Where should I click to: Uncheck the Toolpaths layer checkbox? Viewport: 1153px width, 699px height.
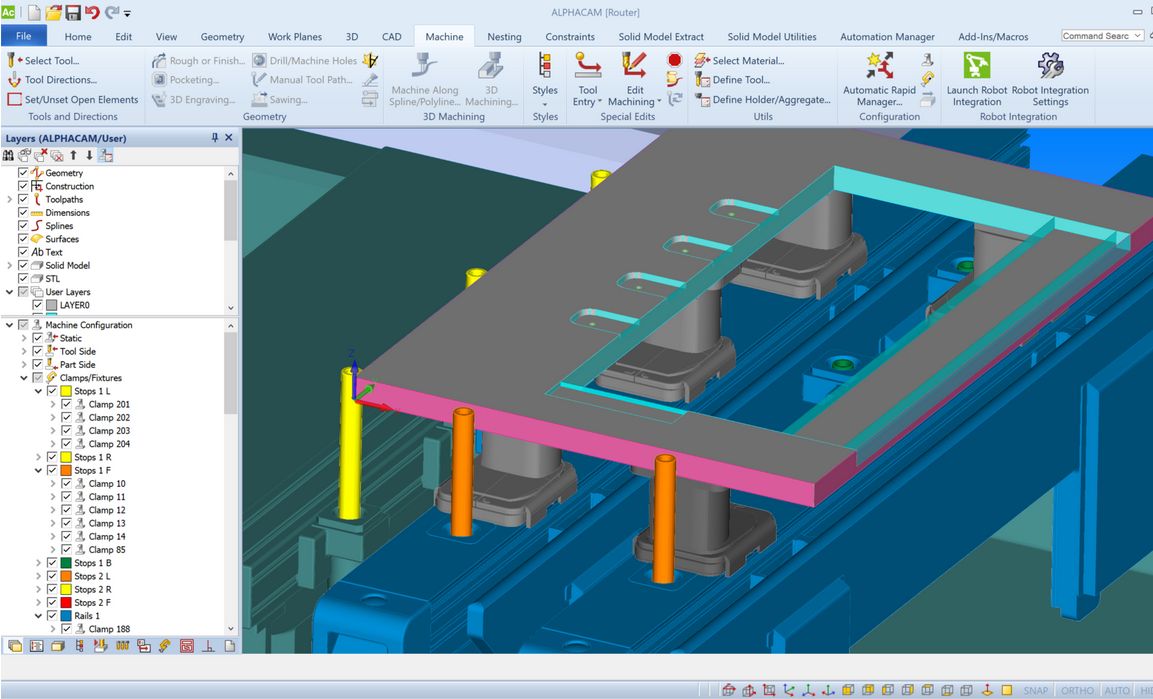tap(24, 200)
